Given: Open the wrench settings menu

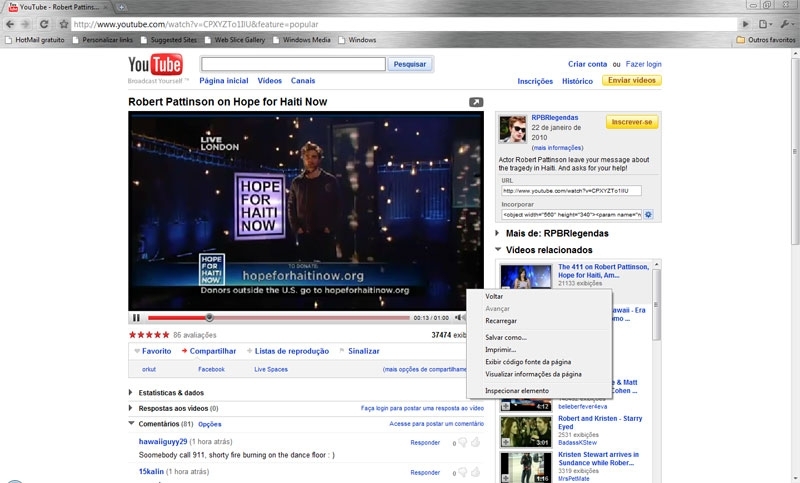Looking at the screenshot, I should point(787,24).
